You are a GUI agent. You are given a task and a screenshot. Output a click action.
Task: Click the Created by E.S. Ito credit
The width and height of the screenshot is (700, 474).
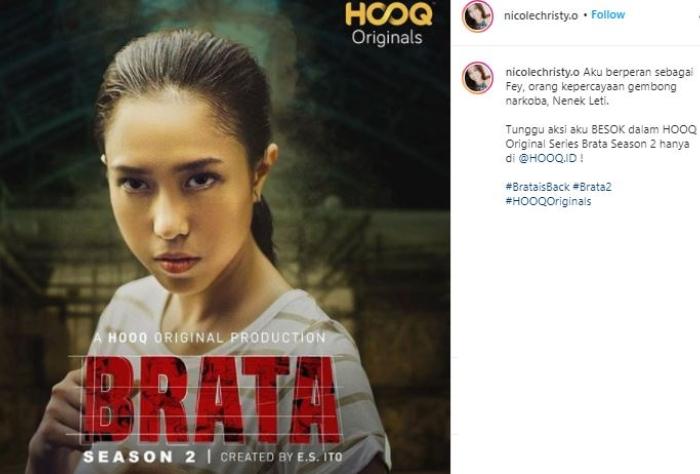(x=282, y=457)
